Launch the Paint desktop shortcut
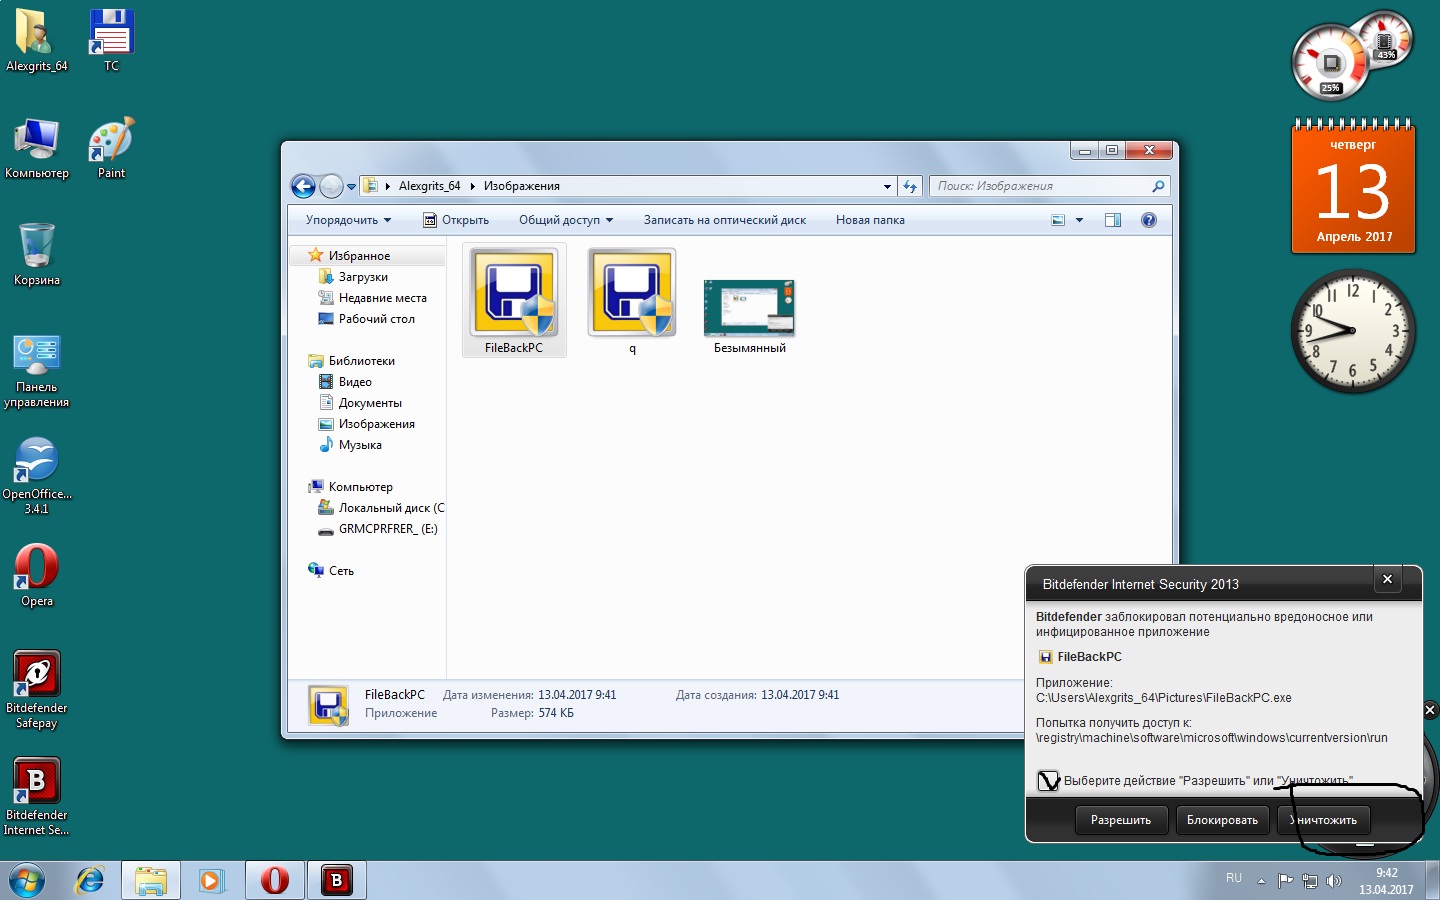The image size is (1440, 900). 111,148
